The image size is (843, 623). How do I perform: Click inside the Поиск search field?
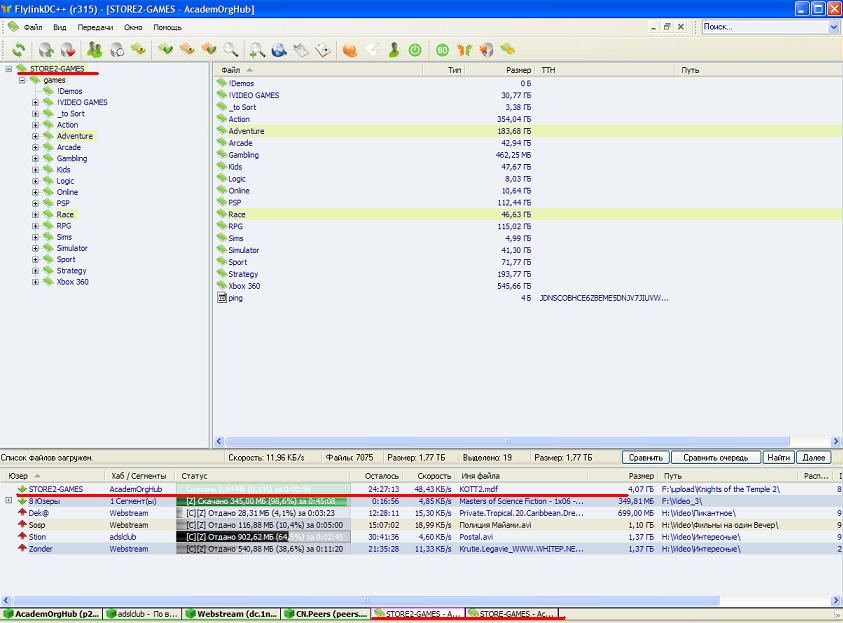766,27
